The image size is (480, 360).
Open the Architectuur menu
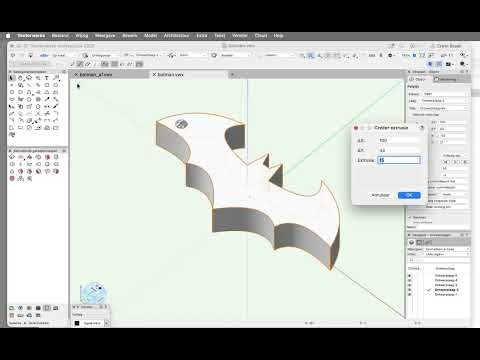176,36
